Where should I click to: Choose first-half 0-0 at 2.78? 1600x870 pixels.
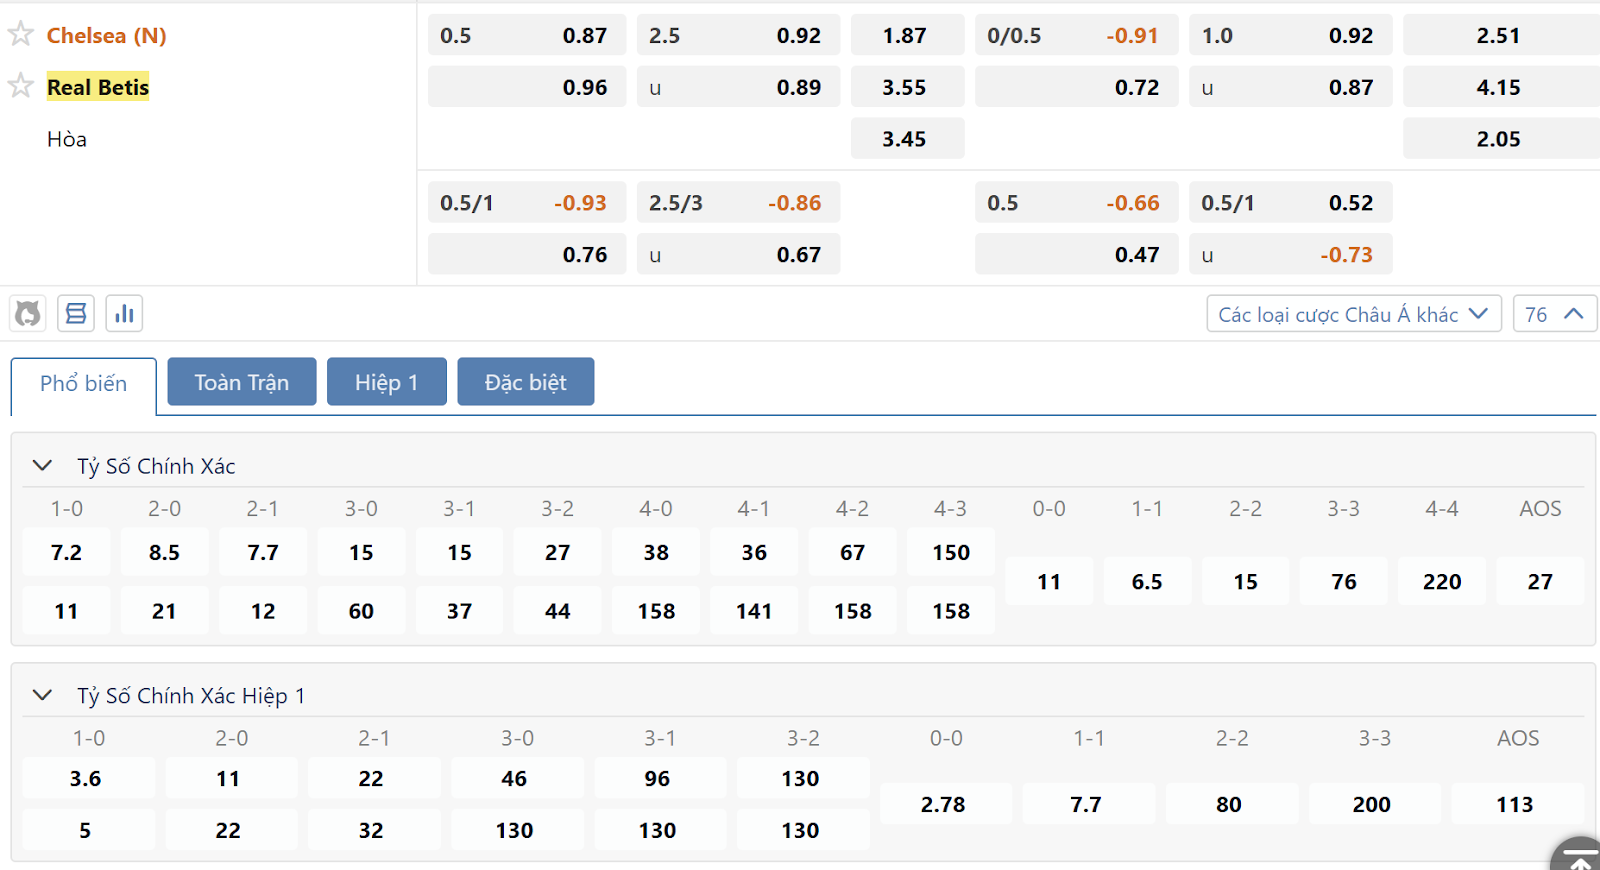click(946, 804)
